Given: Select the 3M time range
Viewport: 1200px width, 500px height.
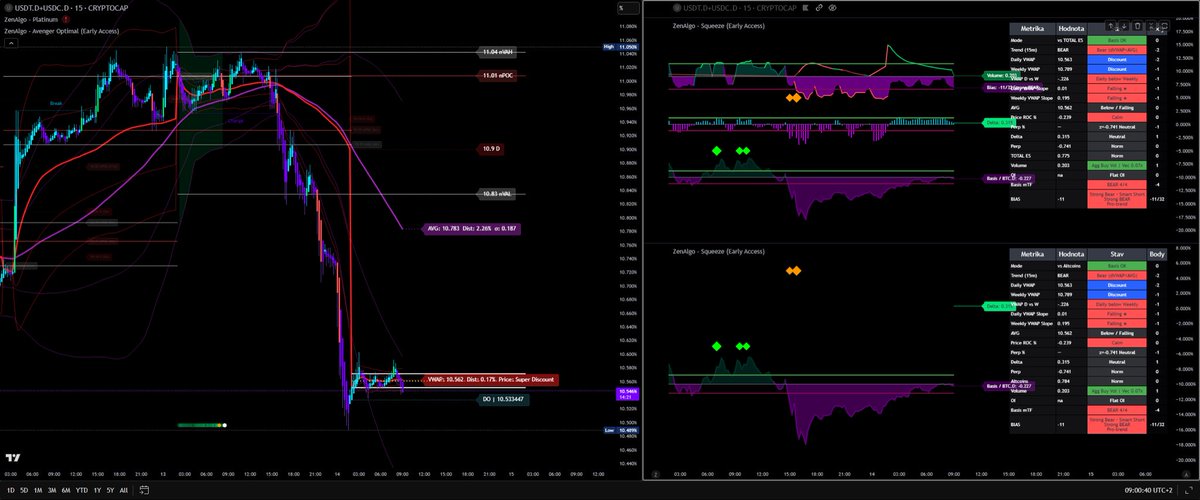Looking at the screenshot, I should point(52,491).
